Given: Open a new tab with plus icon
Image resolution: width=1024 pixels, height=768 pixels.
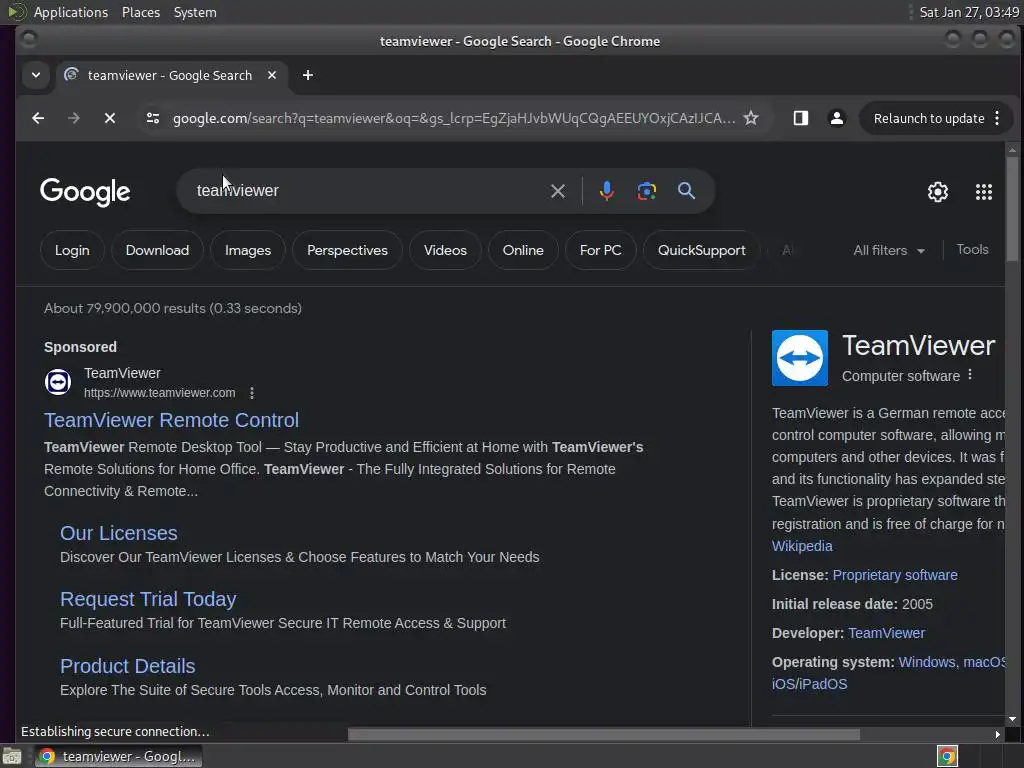Looking at the screenshot, I should click(308, 75).
